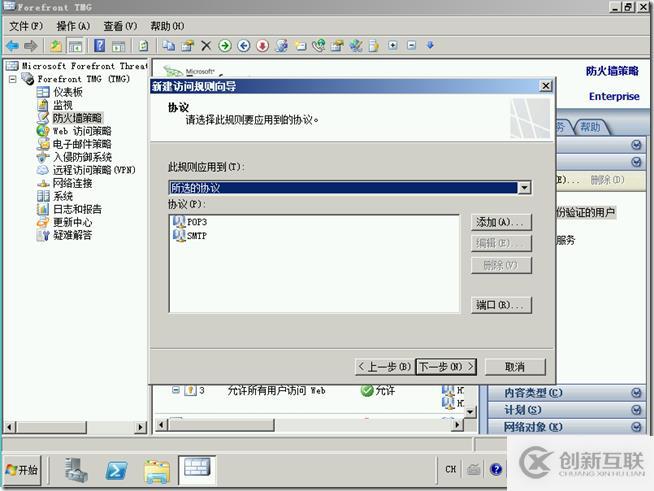Switch to the 帮助 tab in right pane

click(x=590, y=127)
